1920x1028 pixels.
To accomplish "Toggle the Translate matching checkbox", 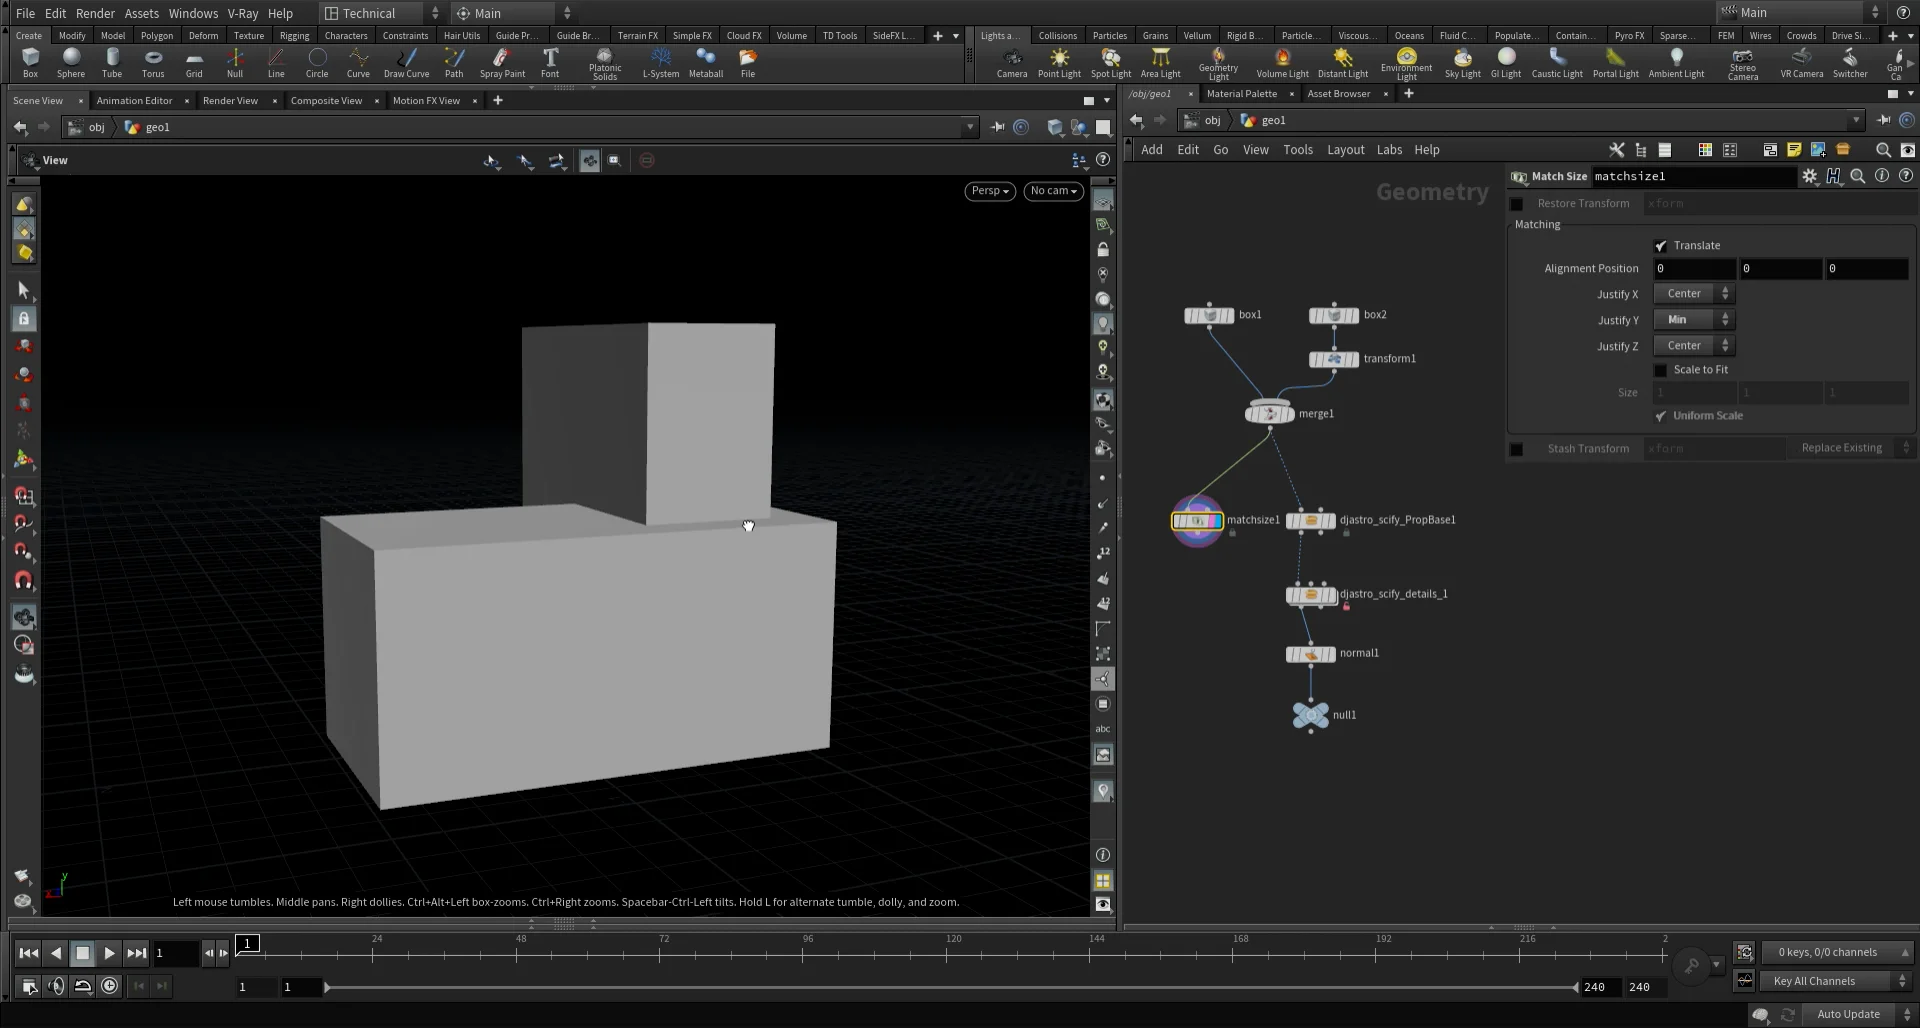I will (1662, 245).
